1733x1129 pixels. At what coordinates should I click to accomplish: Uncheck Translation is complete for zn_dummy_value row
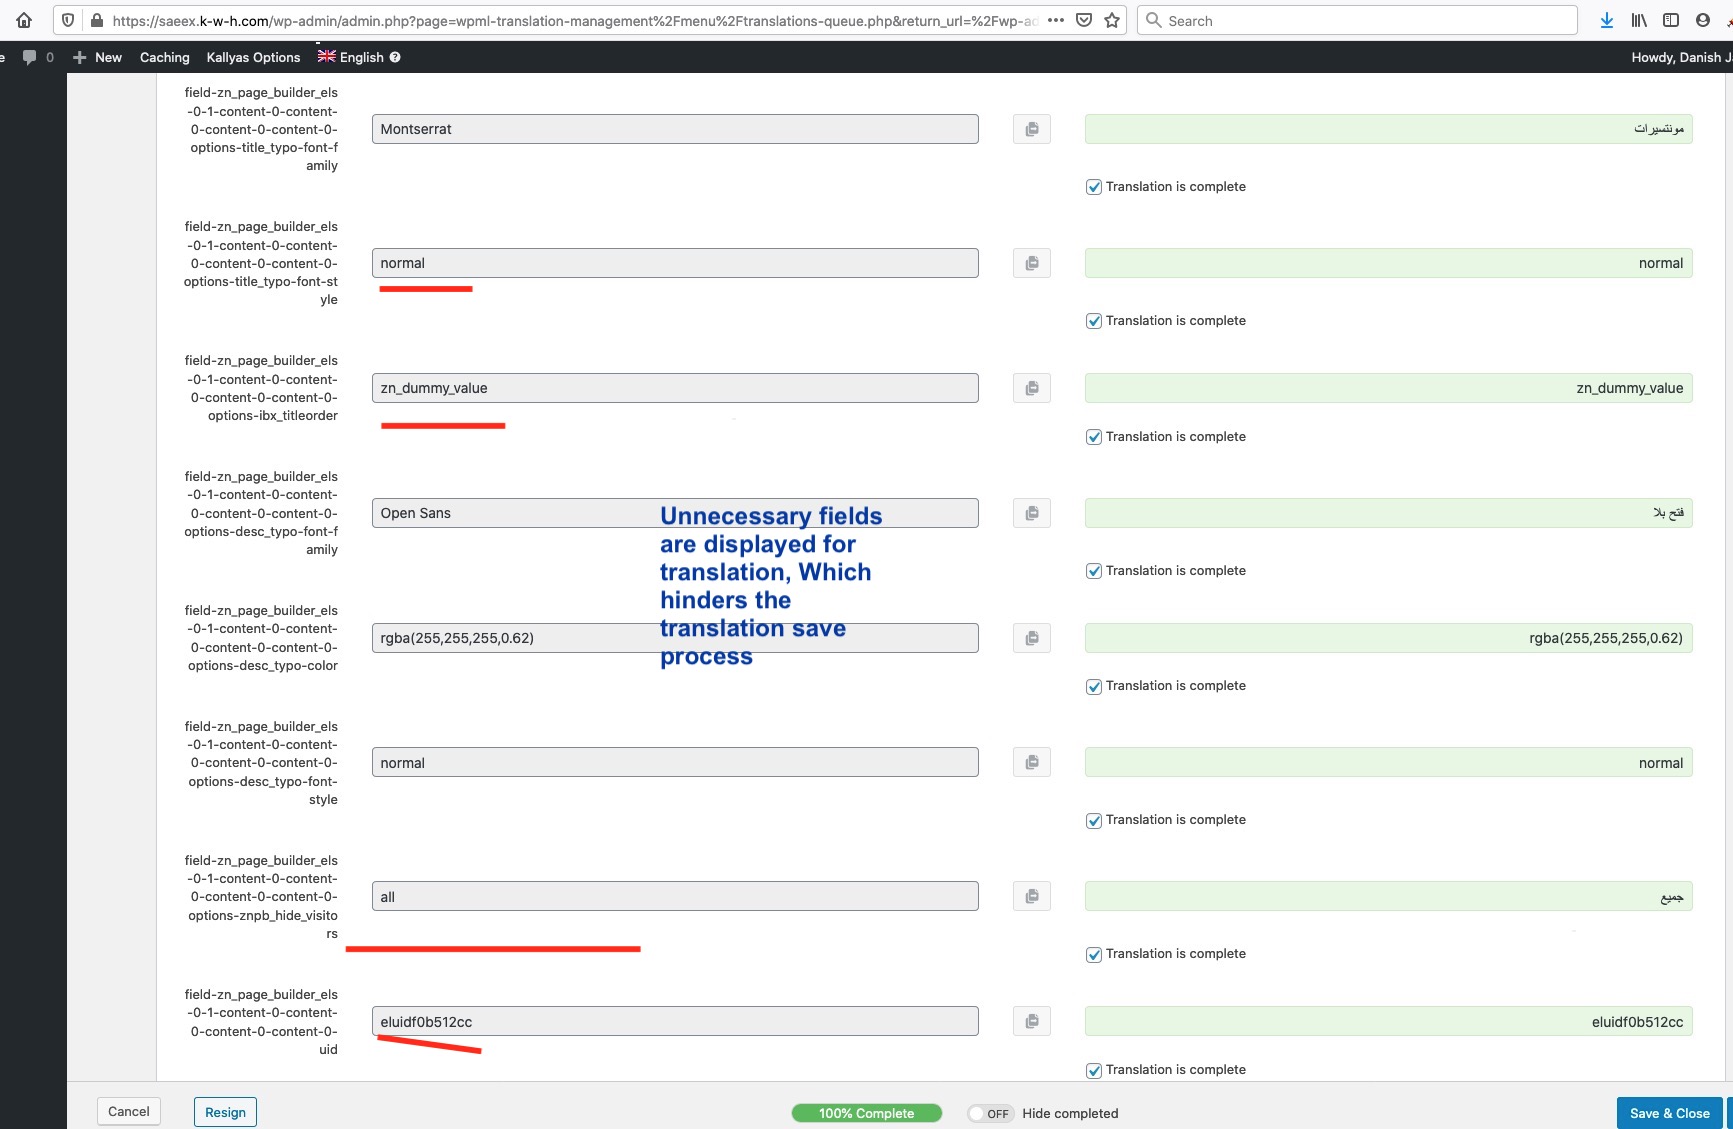click(1094, 437)
